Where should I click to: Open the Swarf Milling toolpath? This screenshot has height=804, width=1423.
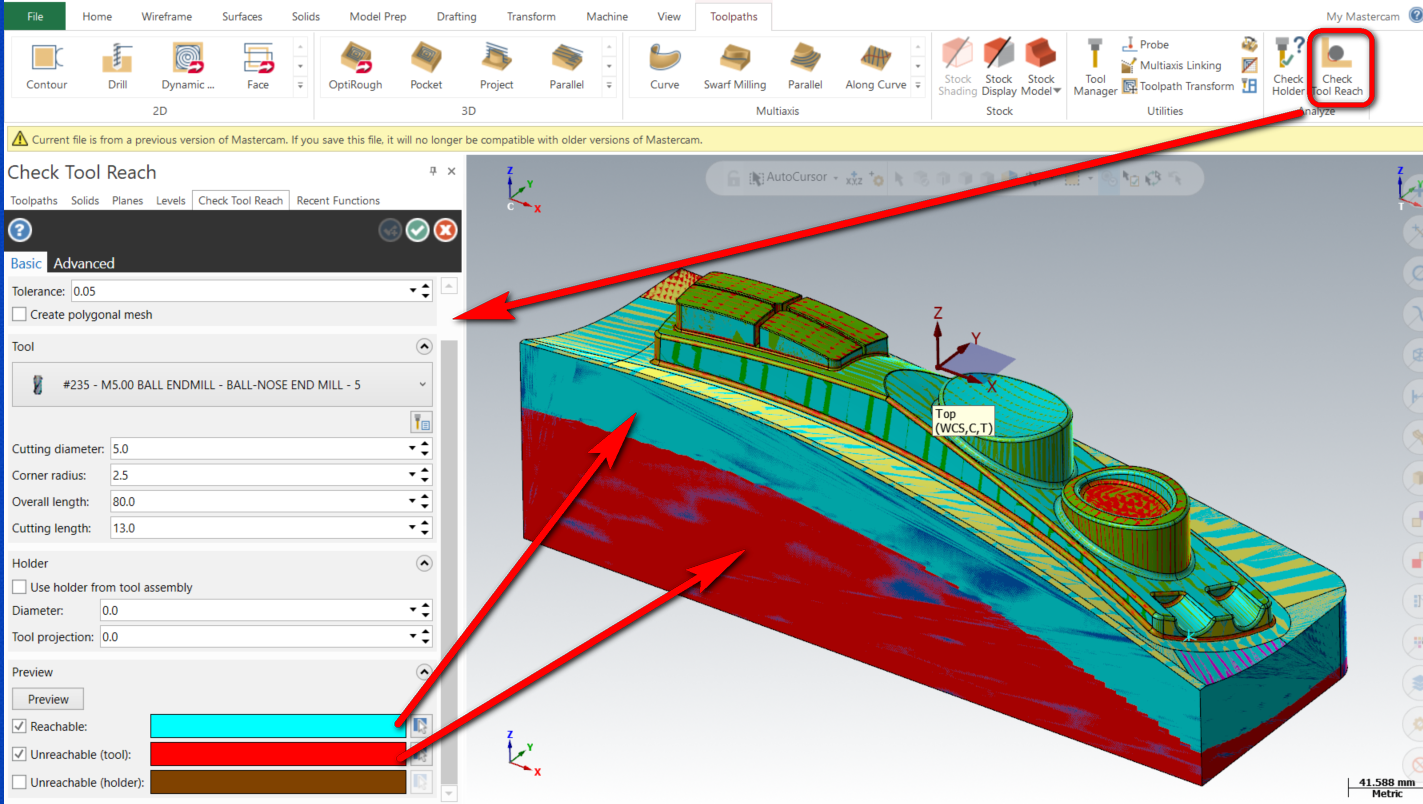click(734, 65)
